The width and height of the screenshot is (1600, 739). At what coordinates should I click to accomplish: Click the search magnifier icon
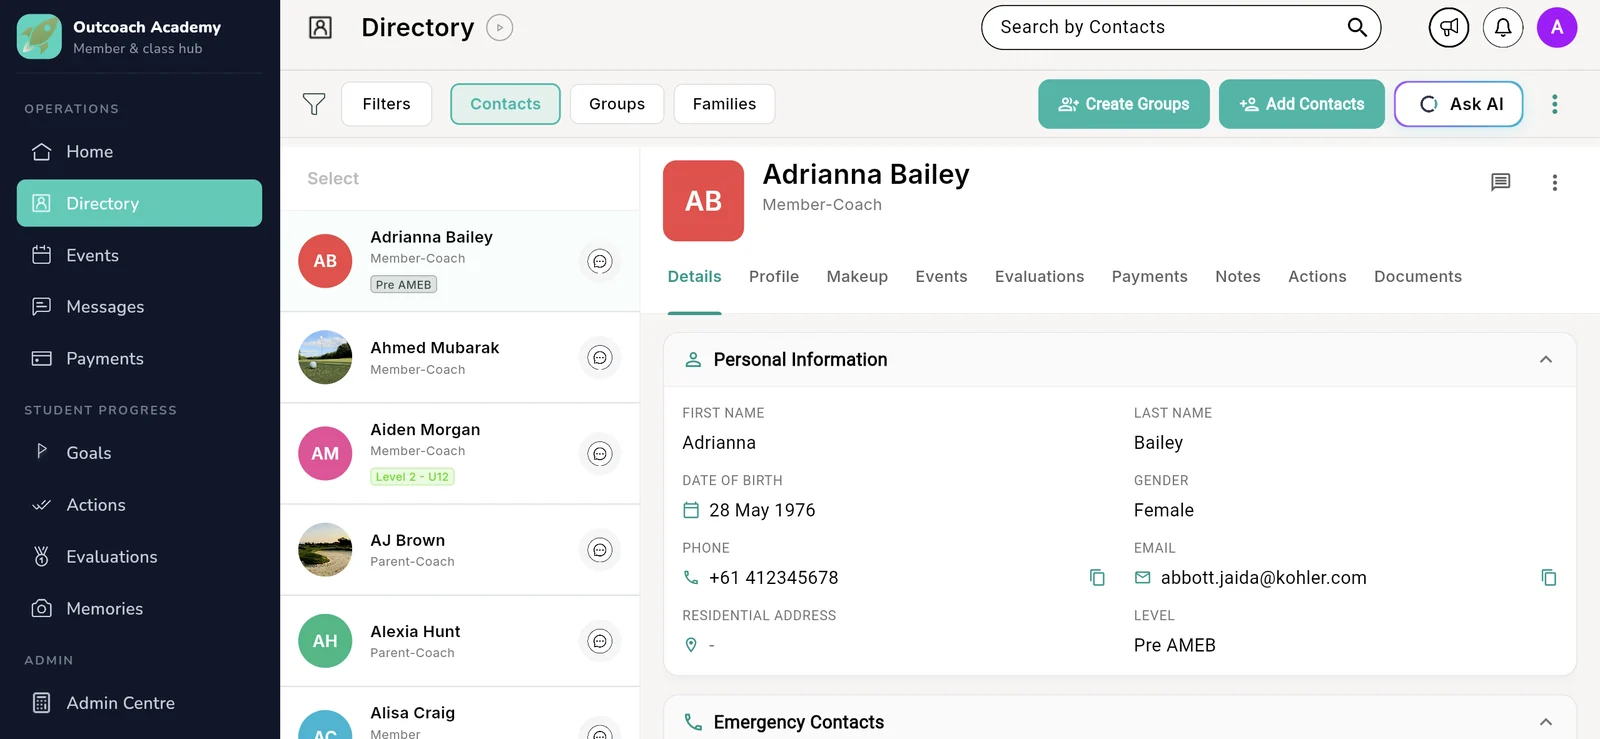(x=1357, y=27)
